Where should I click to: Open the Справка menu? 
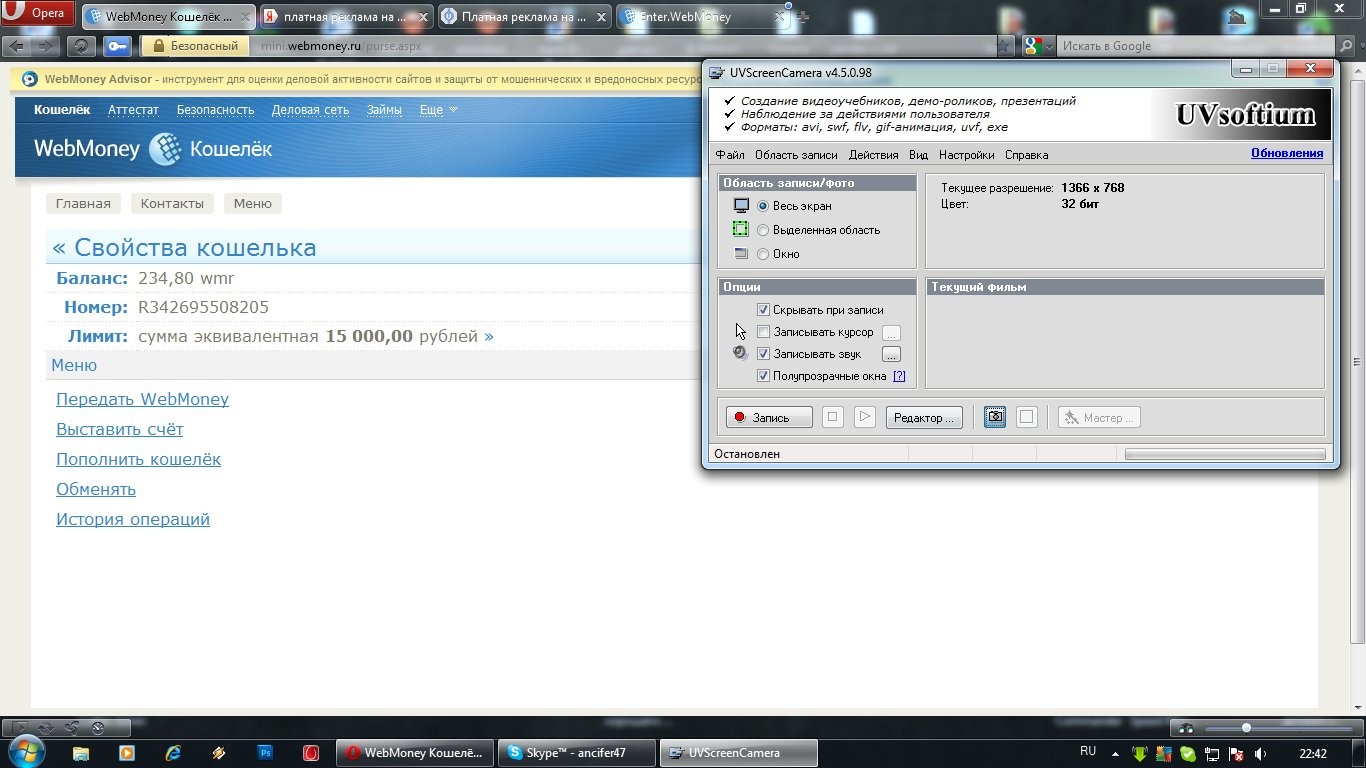point(1026,155)
